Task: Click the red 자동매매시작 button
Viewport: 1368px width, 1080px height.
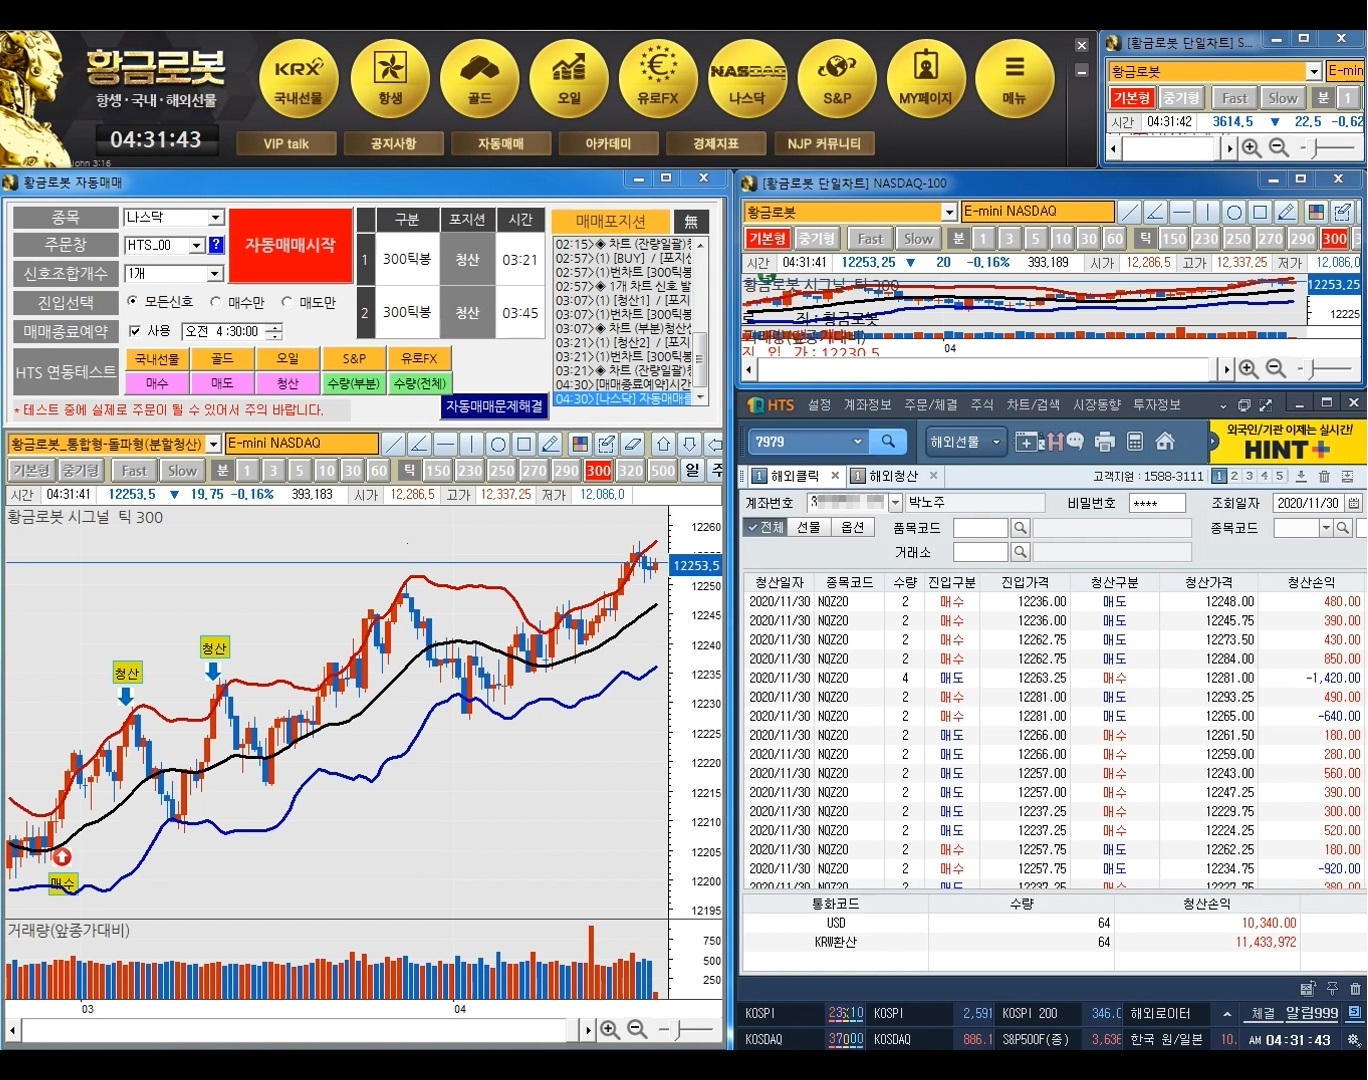Action: (291, 245)
